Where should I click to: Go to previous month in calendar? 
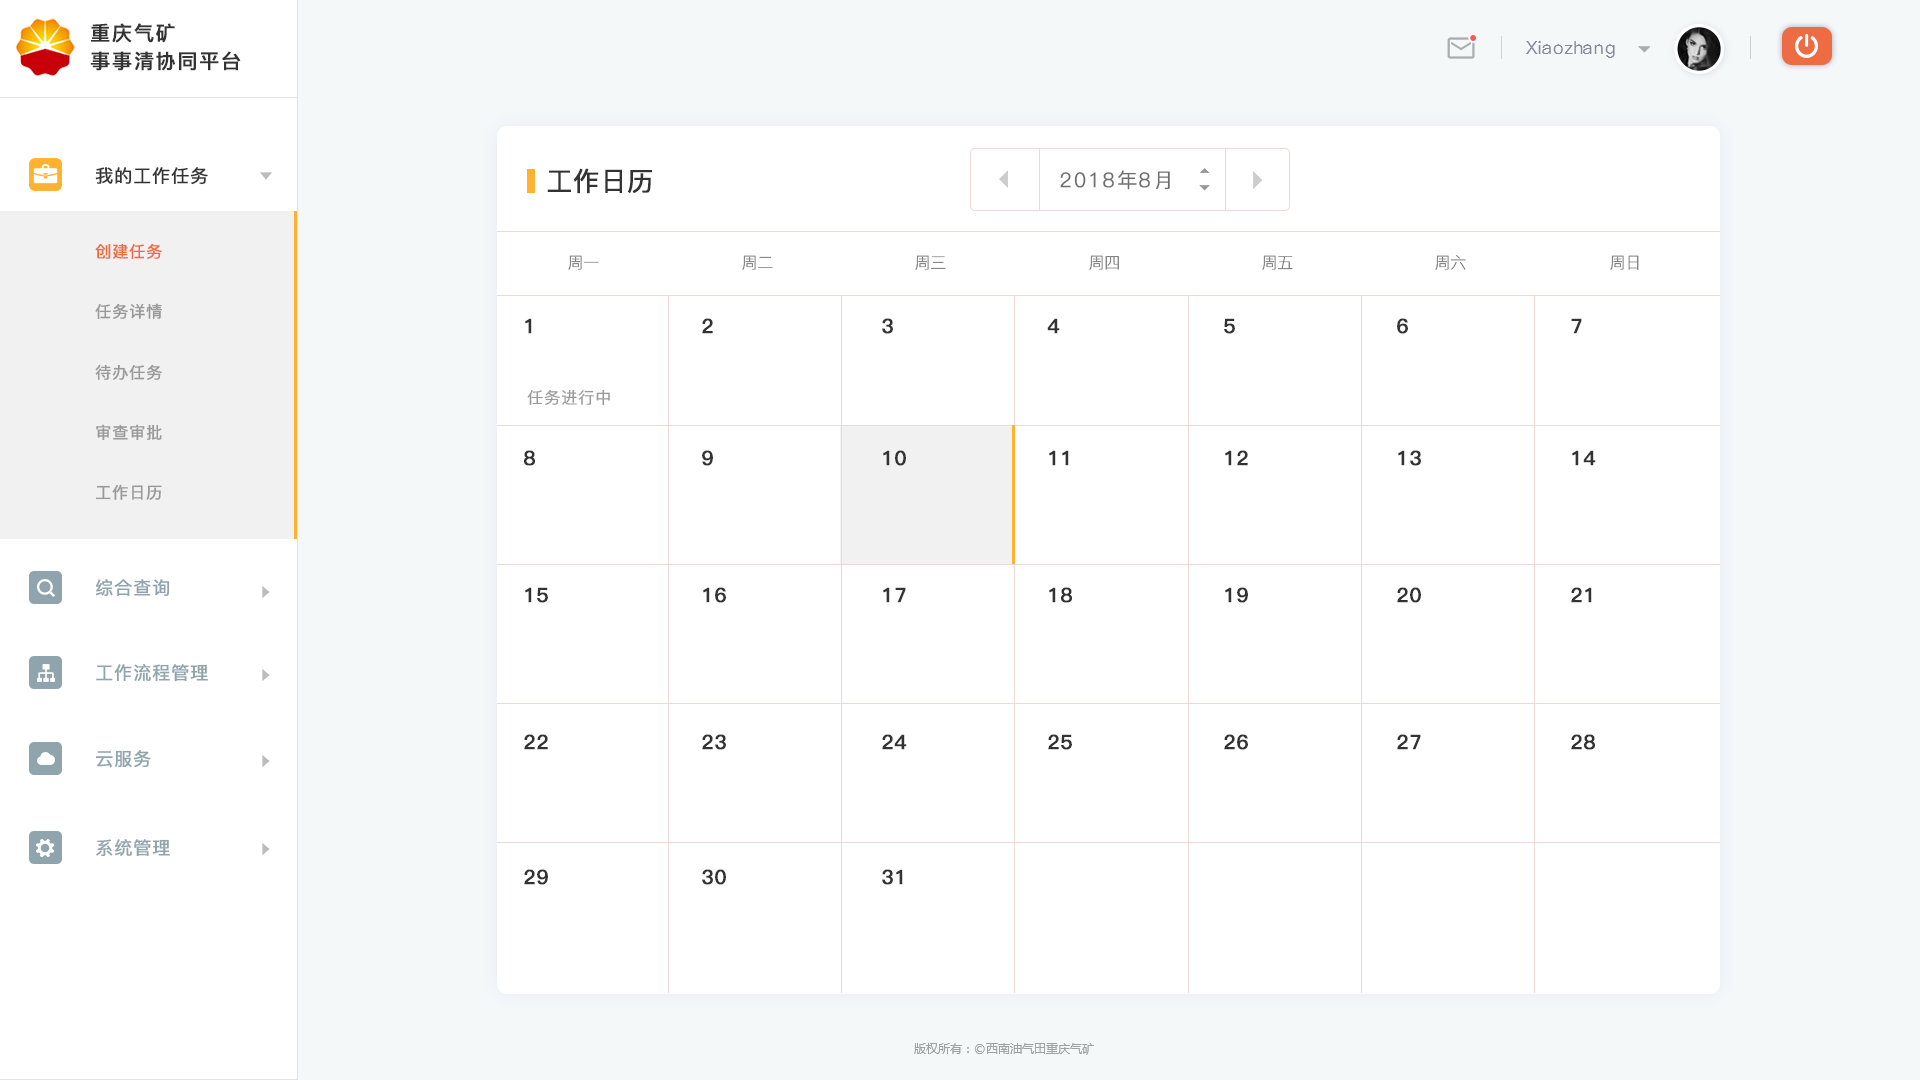(1004, 180)
